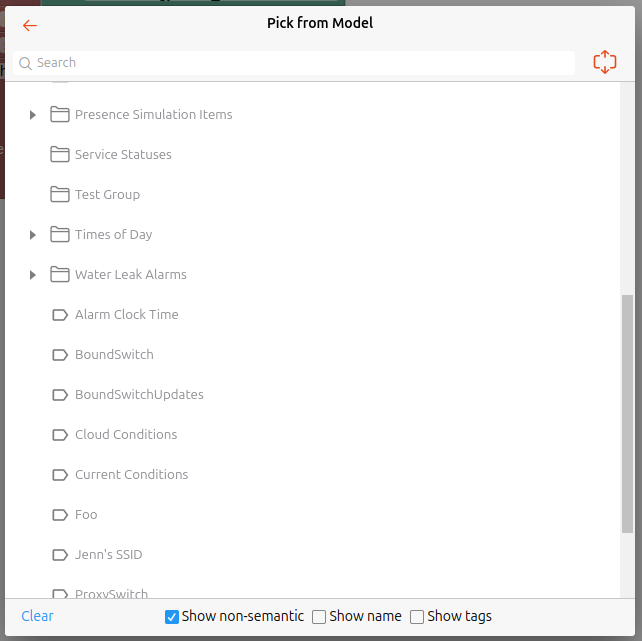The image size is (642, 641).
Task: Expand the Water Leak Alarms group
Action: point(33,275)
